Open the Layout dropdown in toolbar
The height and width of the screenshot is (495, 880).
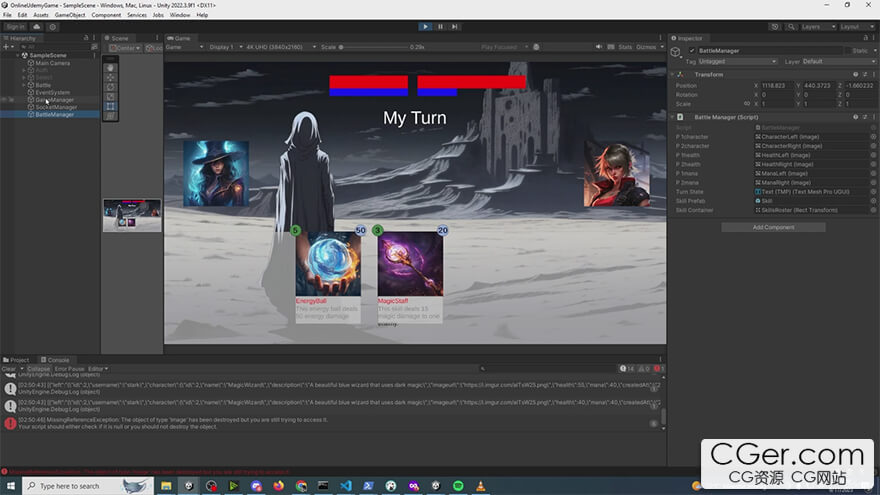pyautogui.click(x=857, y=26)
